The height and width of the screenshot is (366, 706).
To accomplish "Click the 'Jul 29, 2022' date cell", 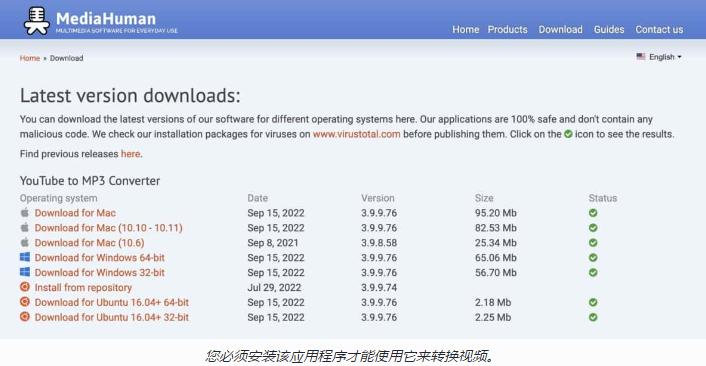I will coord(274,287).
